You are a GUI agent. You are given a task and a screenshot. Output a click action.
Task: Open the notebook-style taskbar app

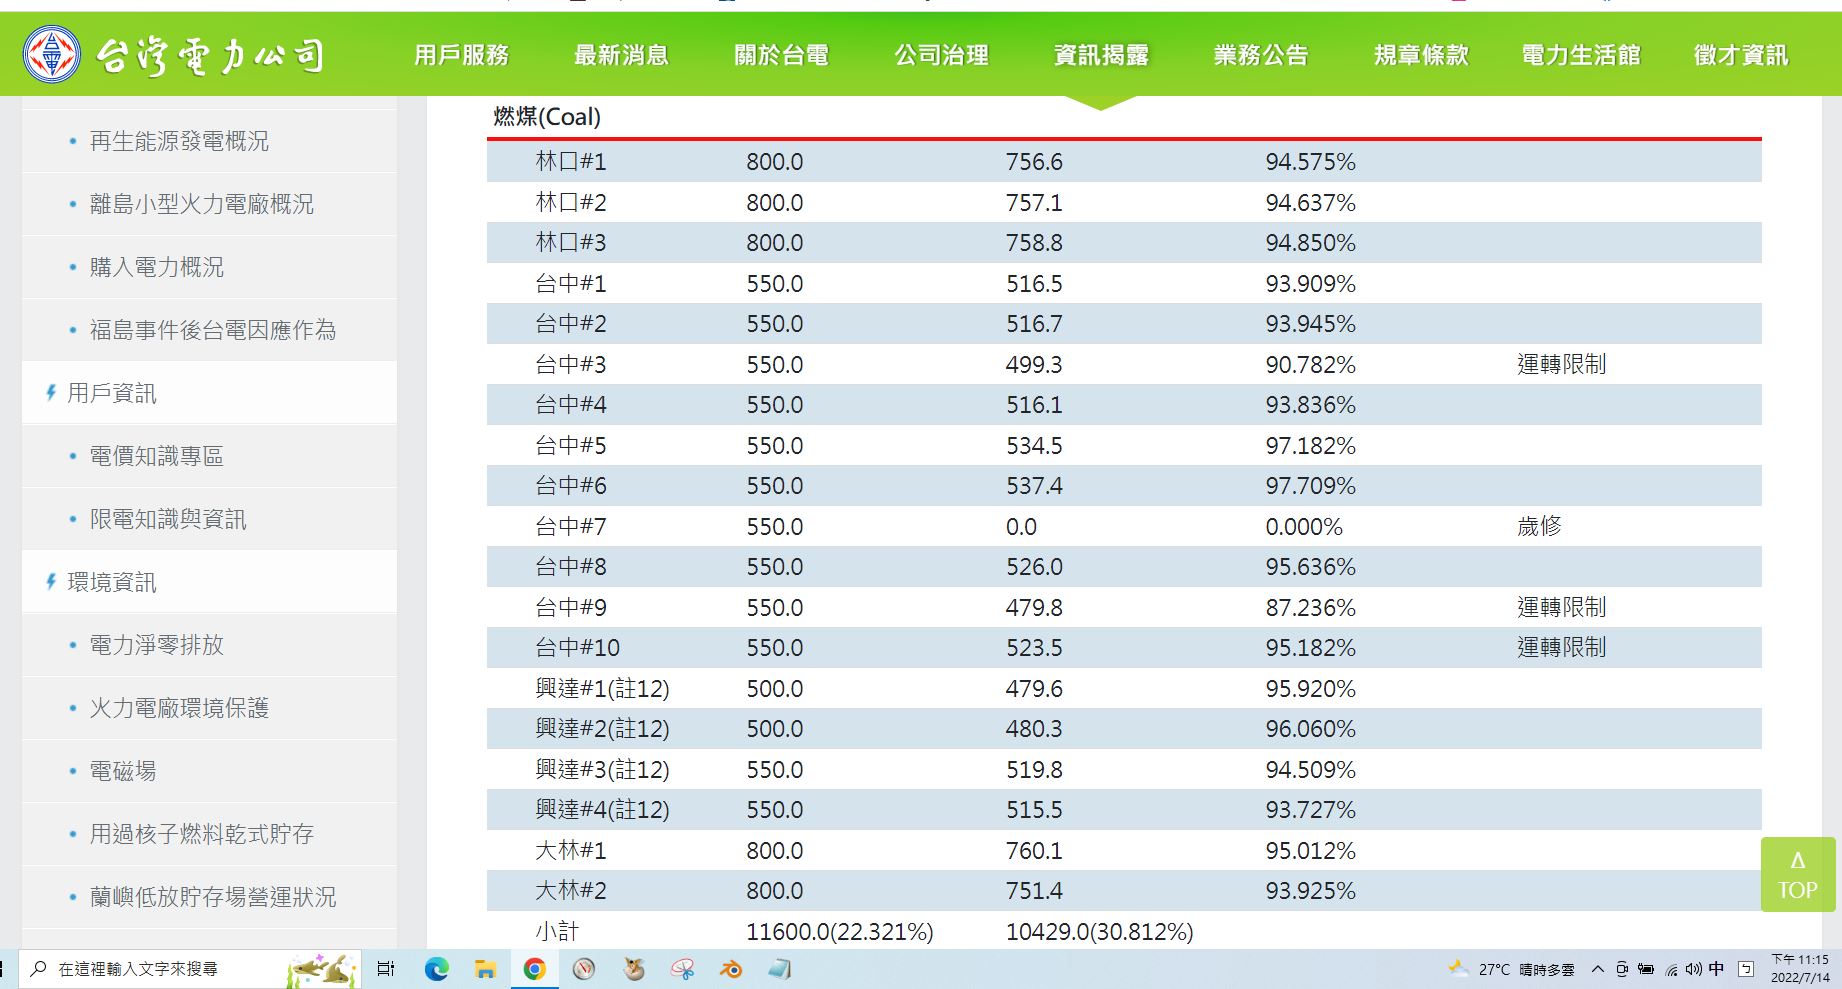coord(780,969)
